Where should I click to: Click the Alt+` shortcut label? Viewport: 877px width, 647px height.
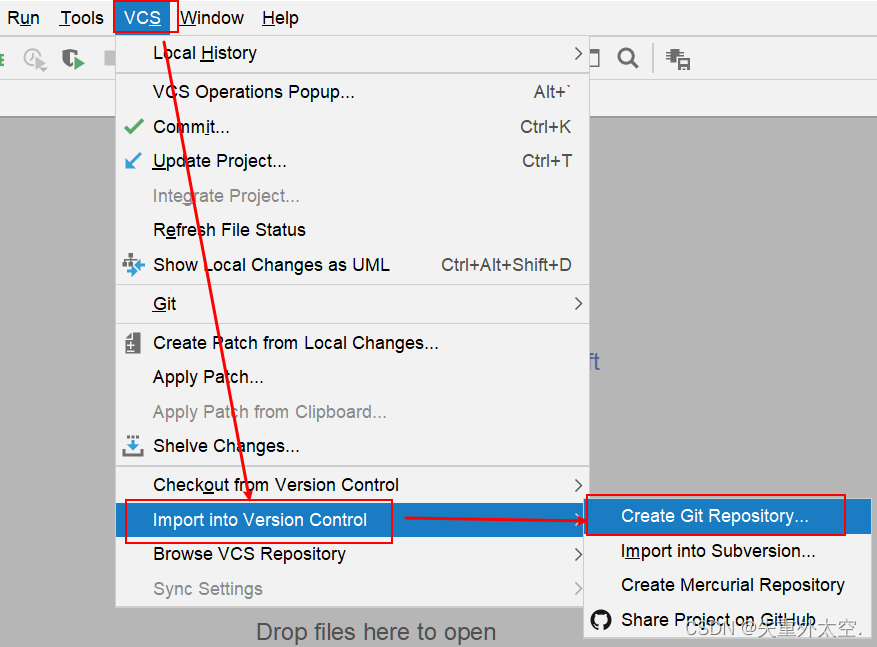coord(552,92)
